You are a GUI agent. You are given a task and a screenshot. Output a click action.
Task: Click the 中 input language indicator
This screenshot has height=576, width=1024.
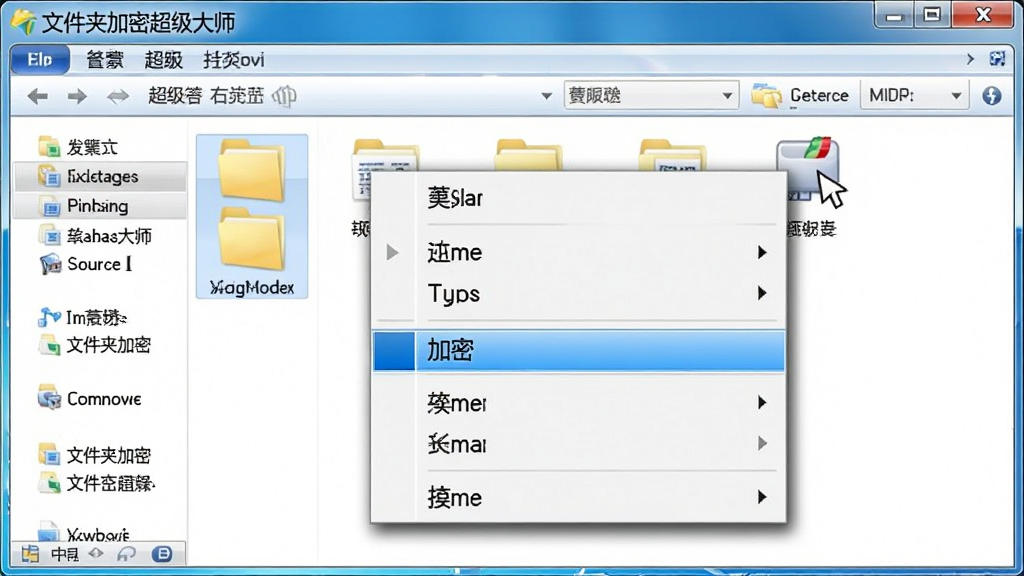tap(64, 554)
